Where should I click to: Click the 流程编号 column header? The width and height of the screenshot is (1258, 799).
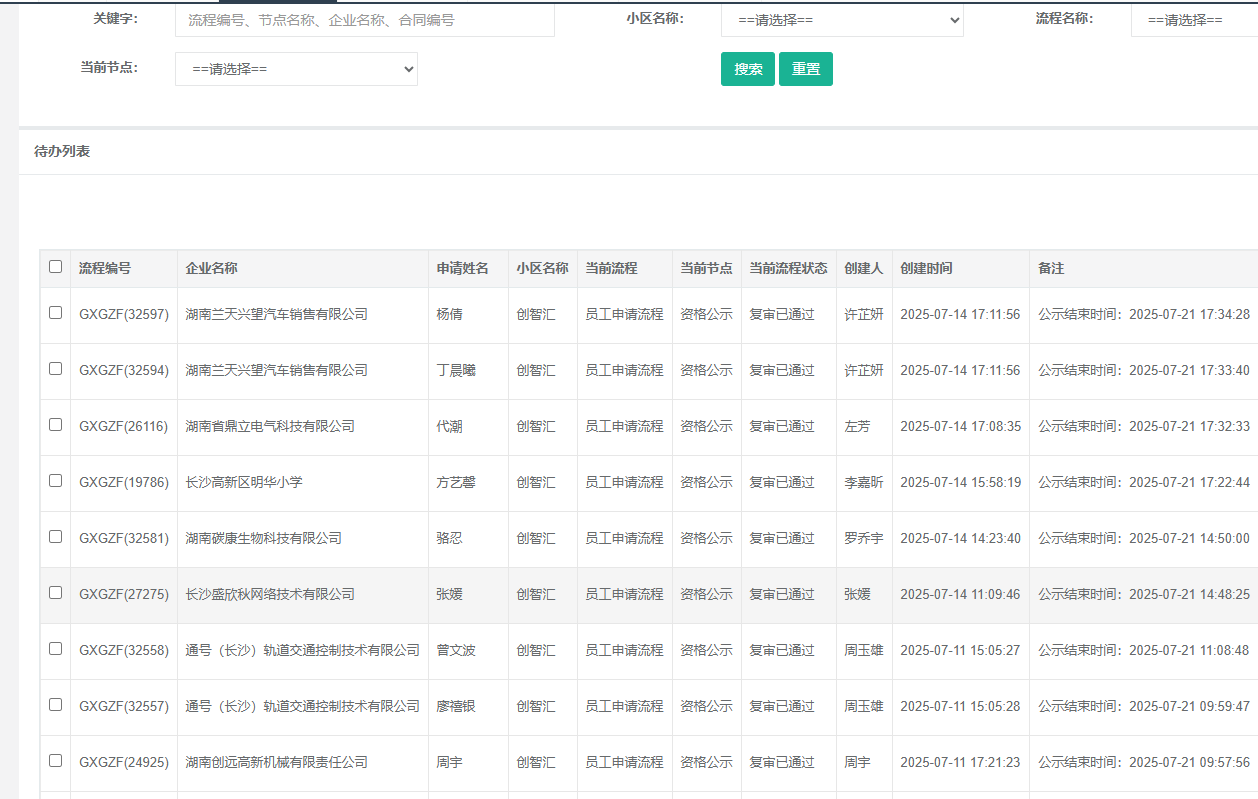tap(105, 269)
